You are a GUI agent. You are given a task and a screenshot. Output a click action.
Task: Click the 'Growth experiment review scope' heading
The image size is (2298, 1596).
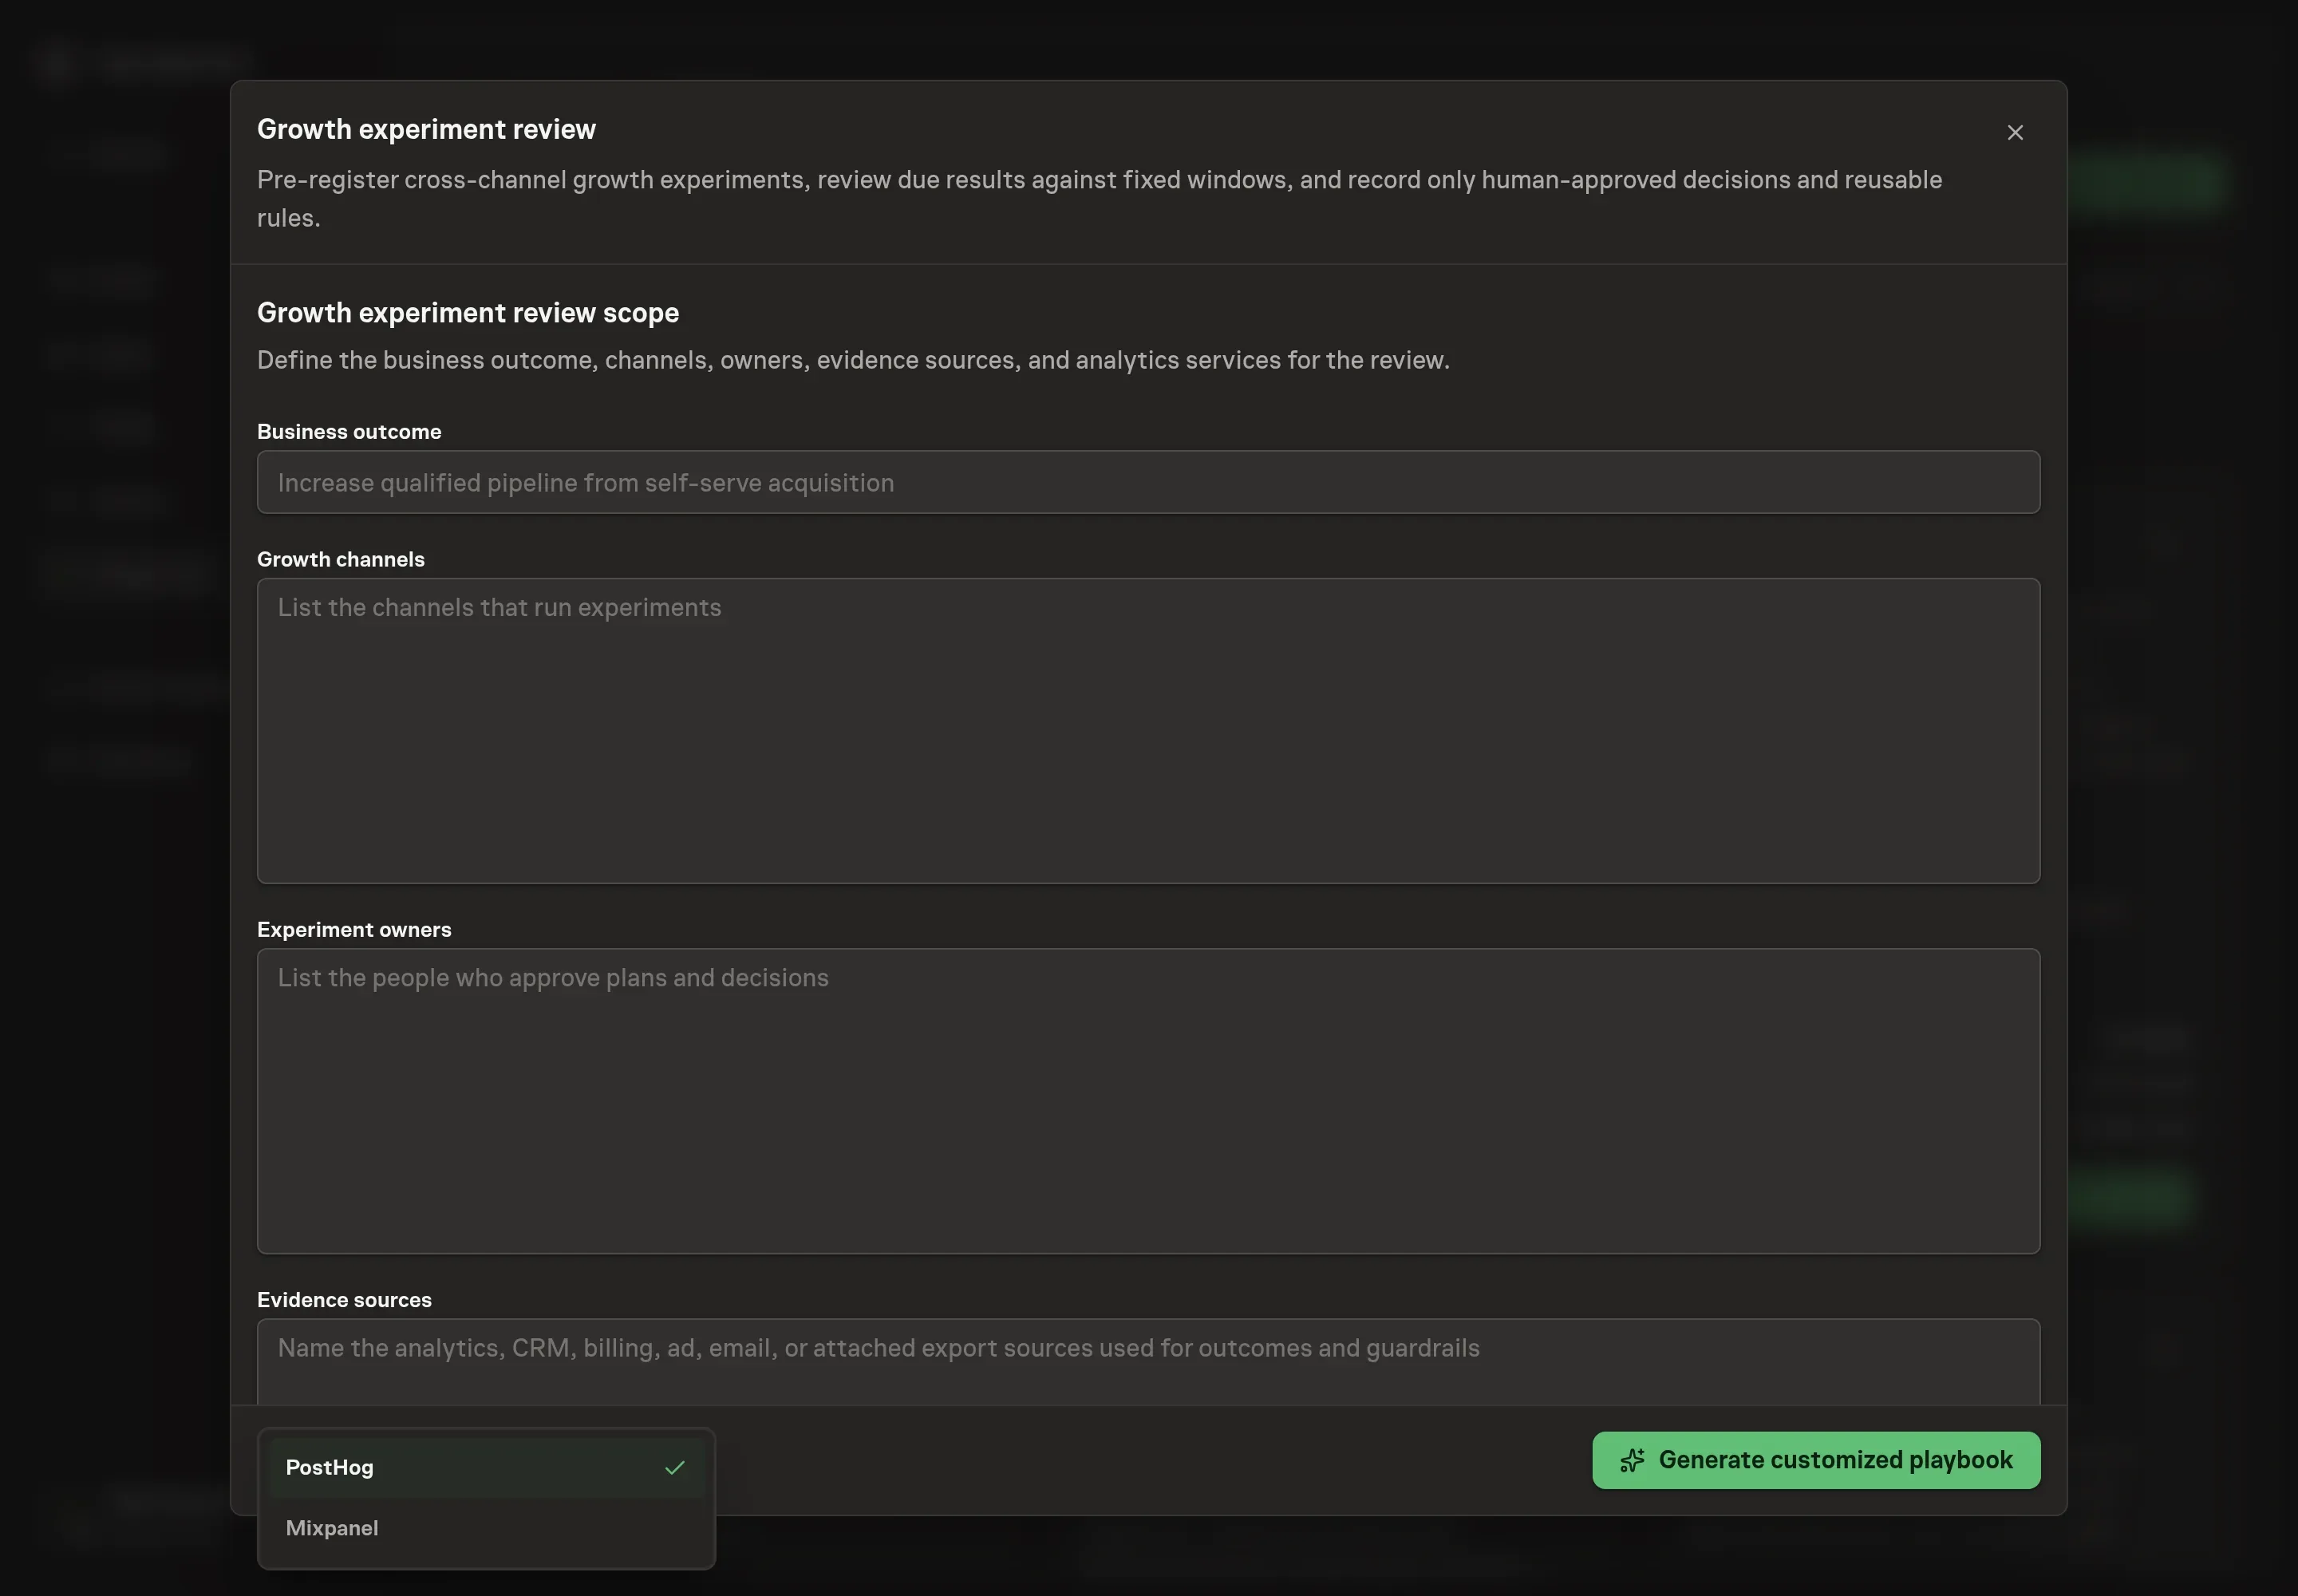coord(468,312)
